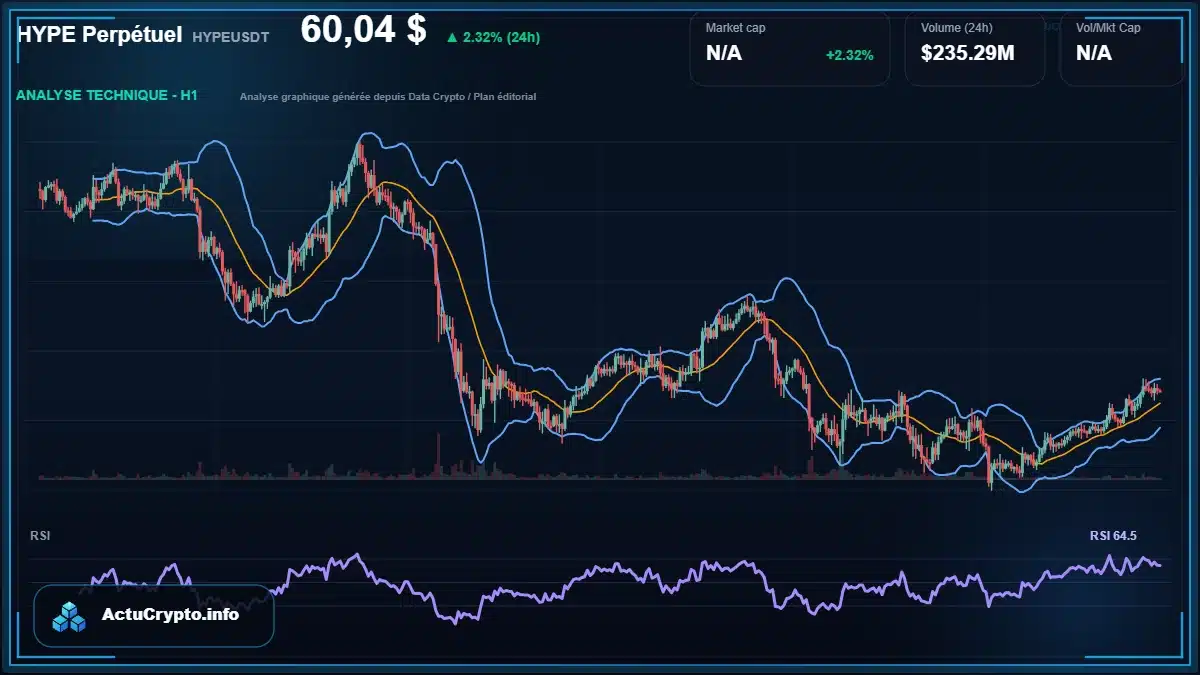Image resolution: width=1200 pixels, height=675 pixels.
Task: Click the 2.32% (24h) change text
Action: coord(501,37)
